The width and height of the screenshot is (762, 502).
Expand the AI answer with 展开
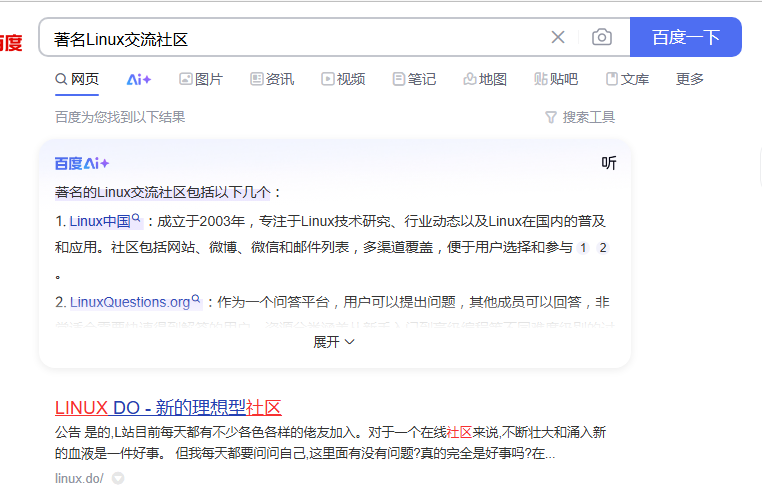(x=334, y=342)
